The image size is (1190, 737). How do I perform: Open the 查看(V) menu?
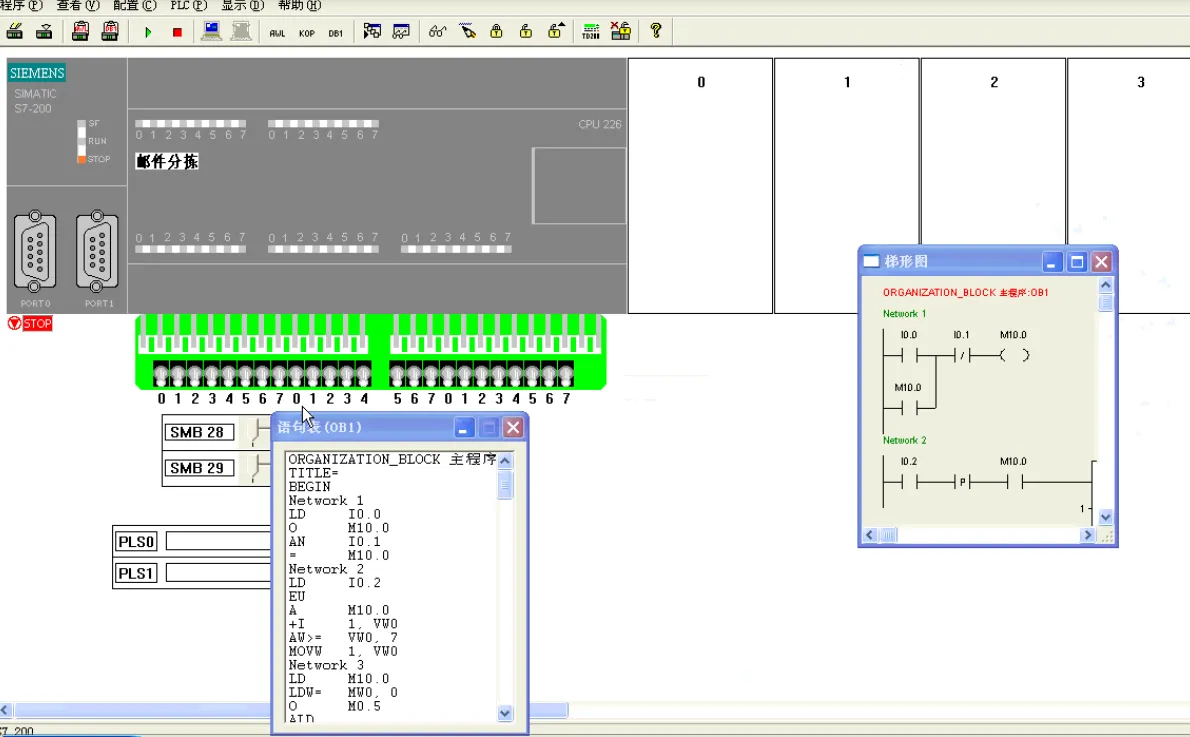point(77,5)
